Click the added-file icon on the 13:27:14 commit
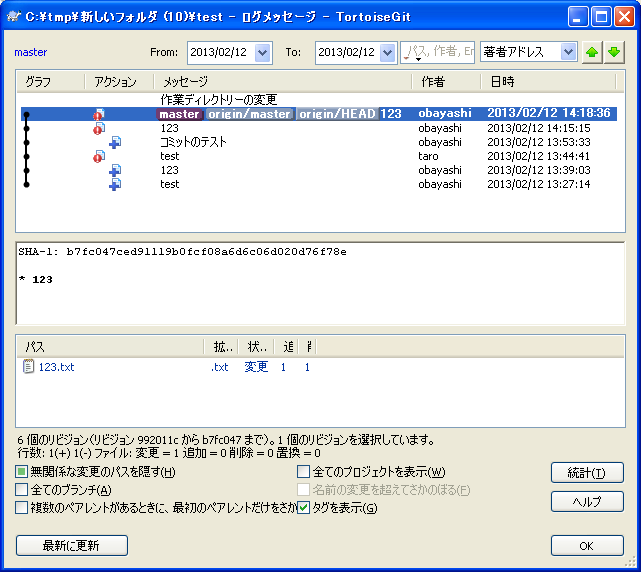This screenshot has height=572, width=641. click(x=115, y=185)
